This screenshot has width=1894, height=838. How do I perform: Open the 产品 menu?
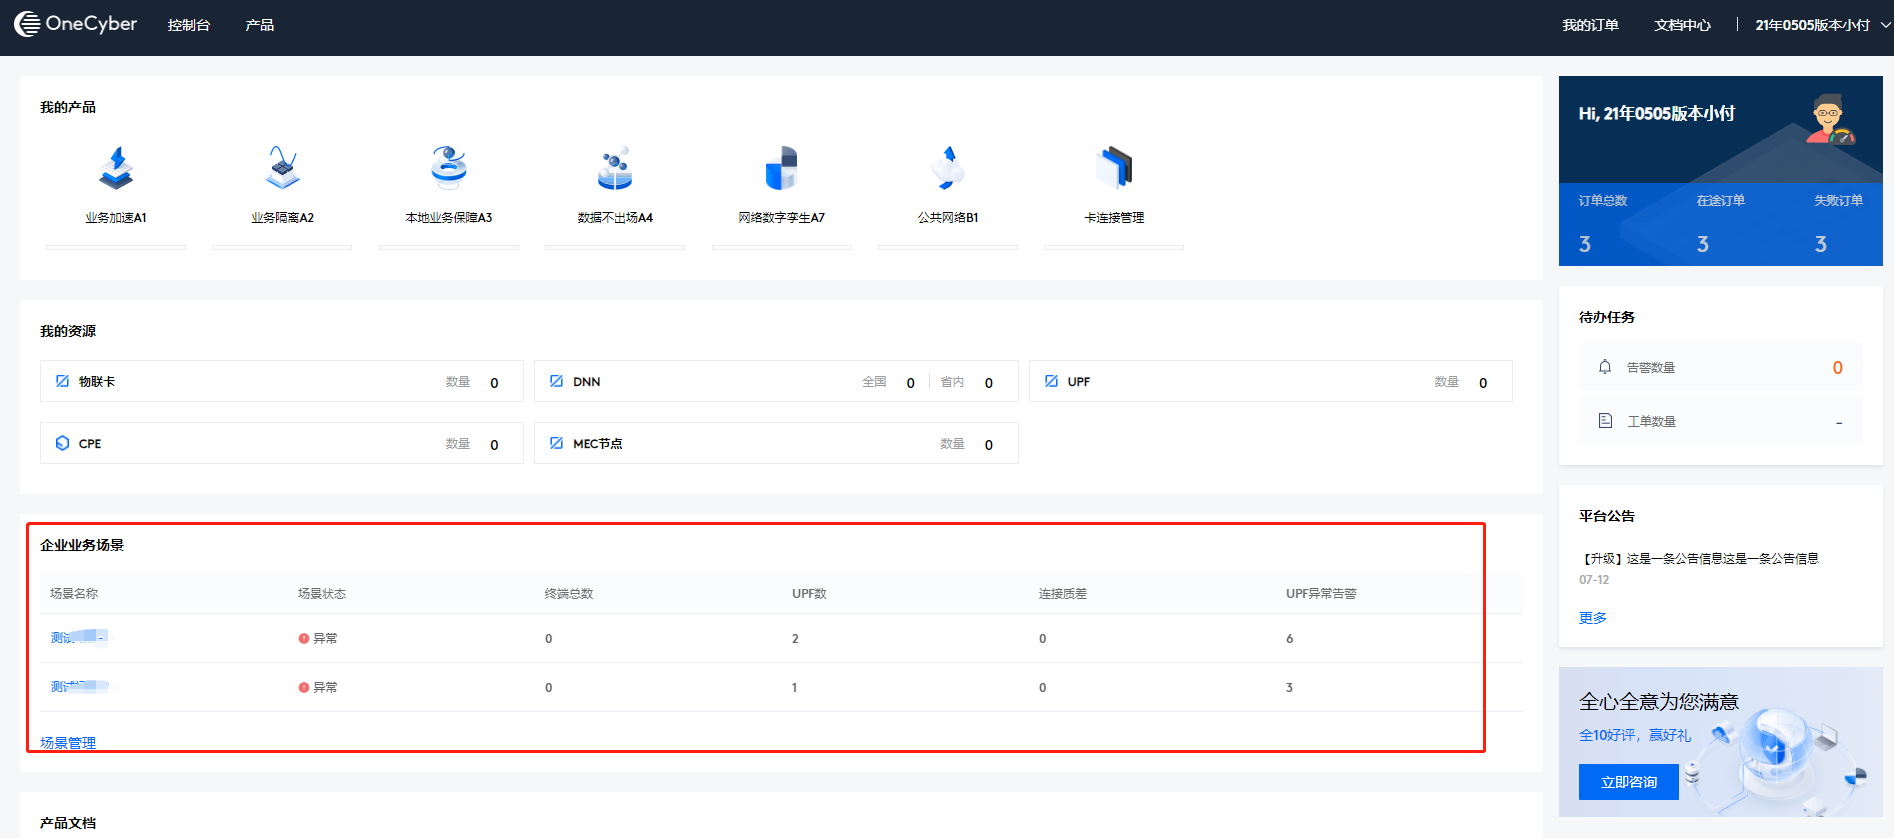coord(260,25)
